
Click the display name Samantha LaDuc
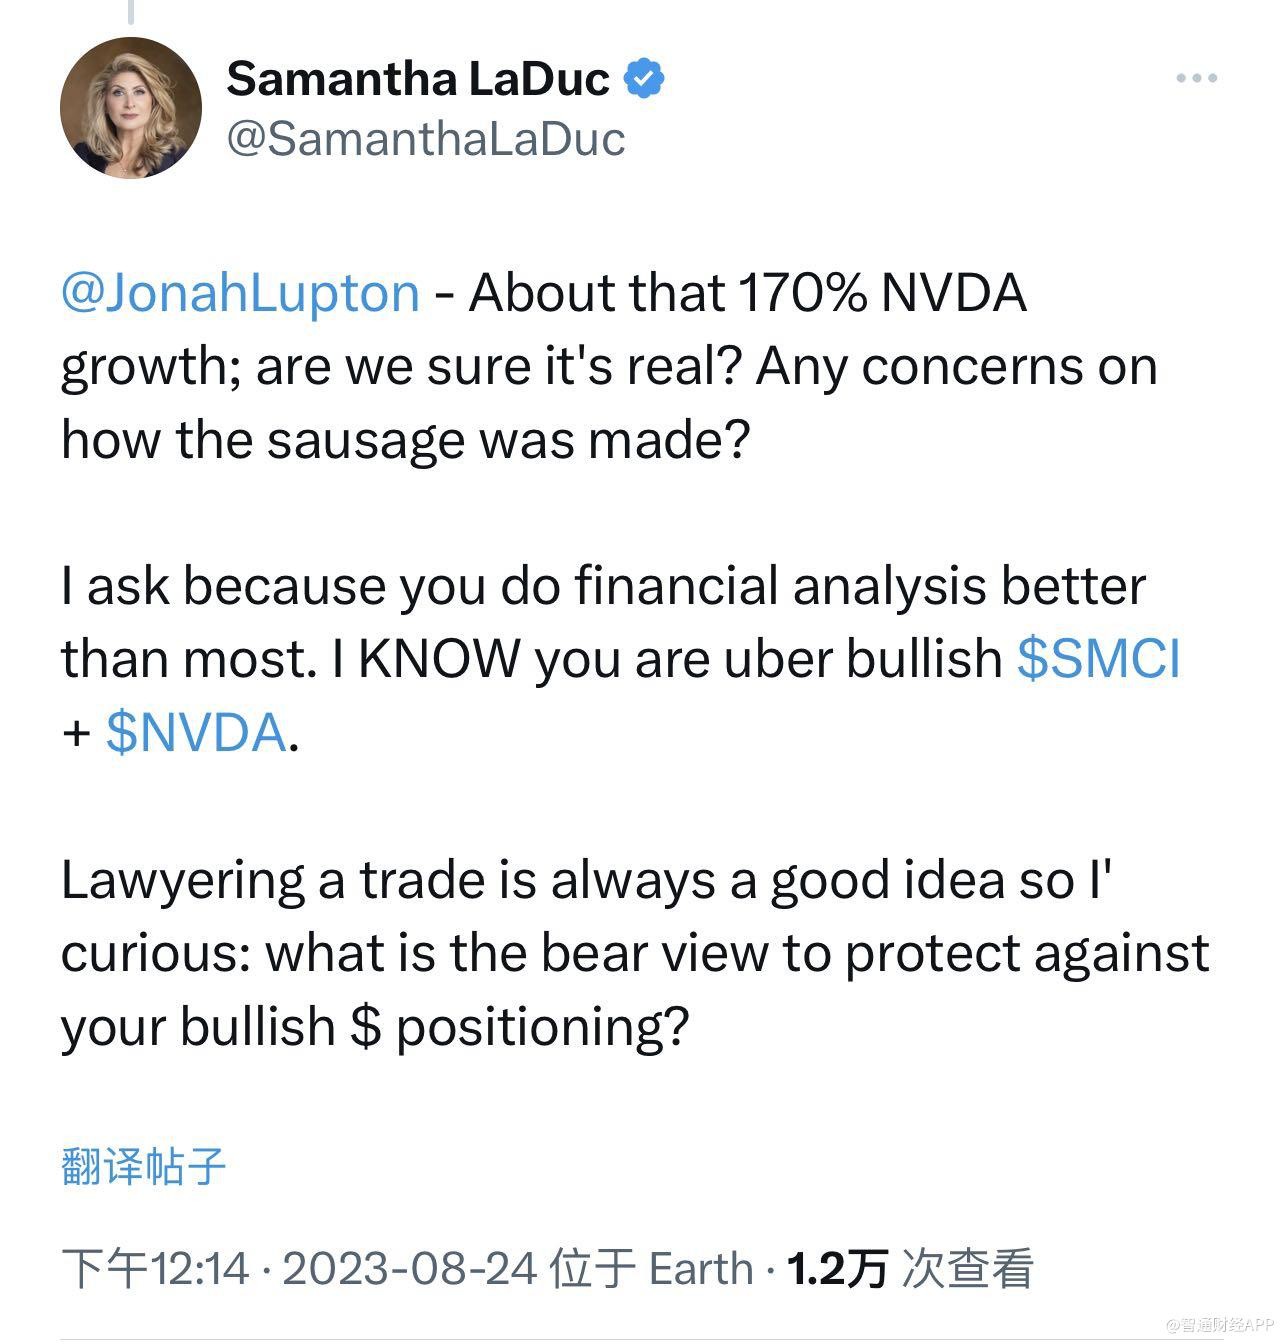tap(418, 79)
